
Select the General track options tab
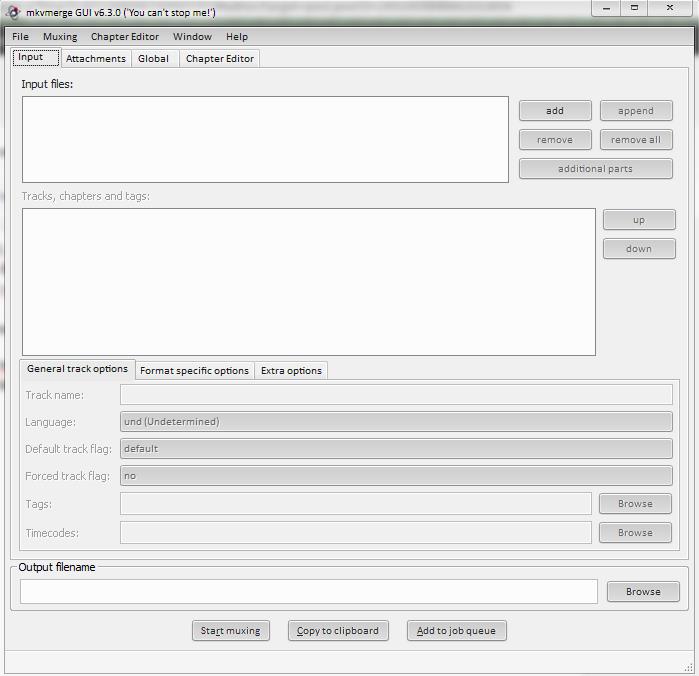(77, 369)
